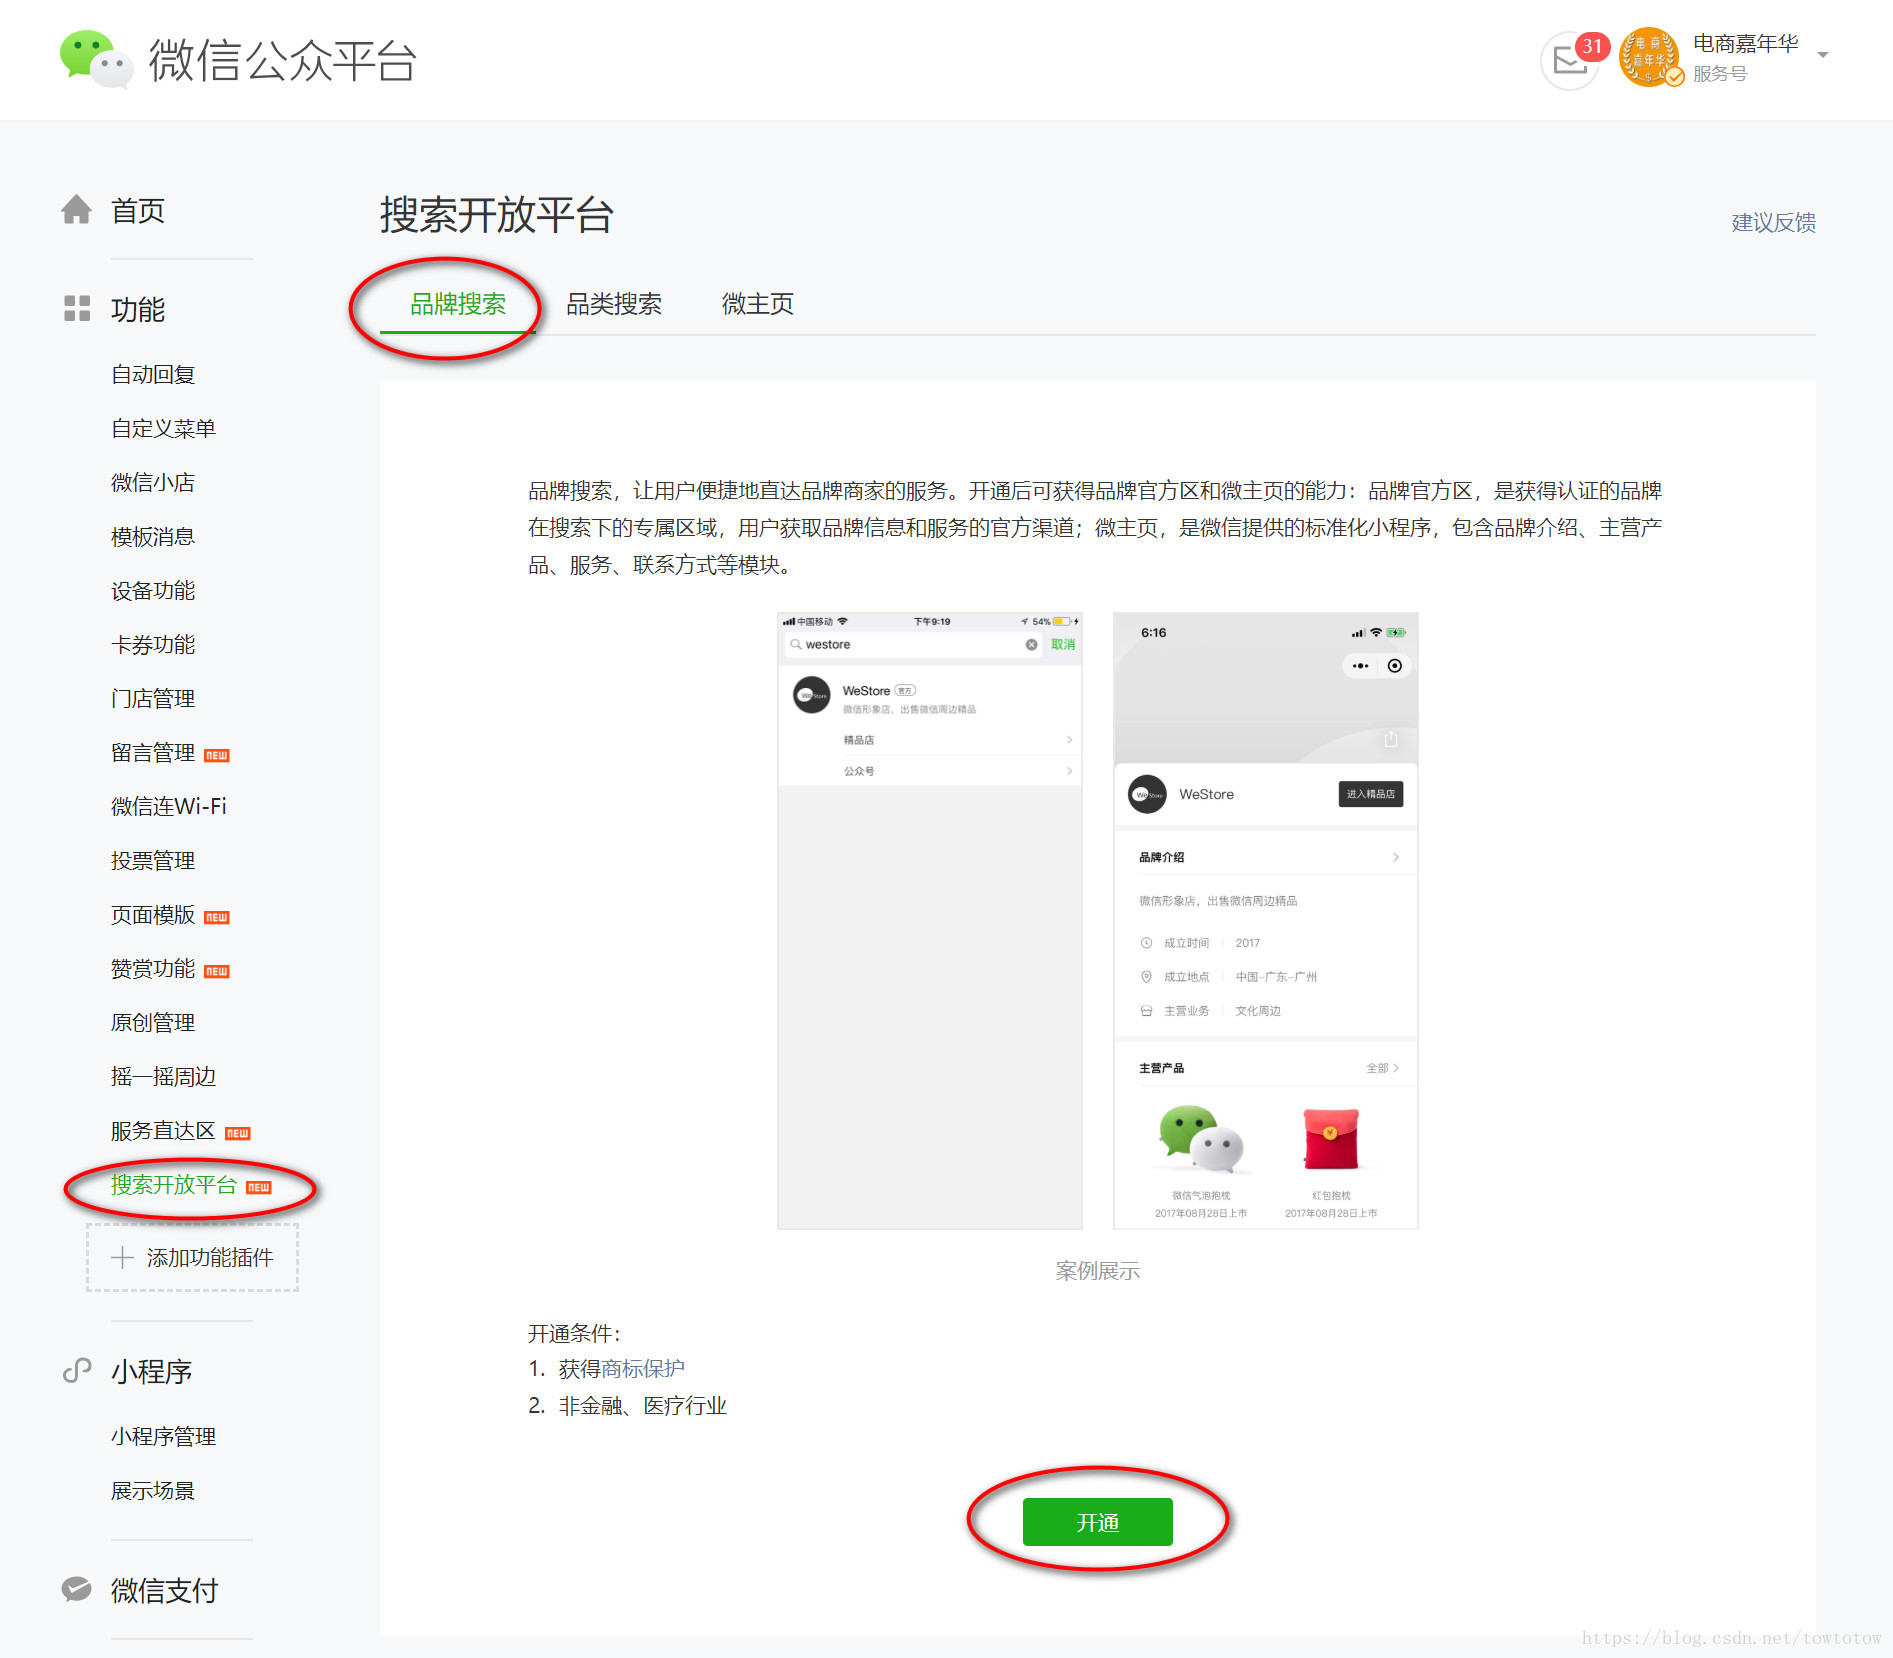
Task: Click the 电商嘉年华 account avatar
Action: [x=1649, y=58]
